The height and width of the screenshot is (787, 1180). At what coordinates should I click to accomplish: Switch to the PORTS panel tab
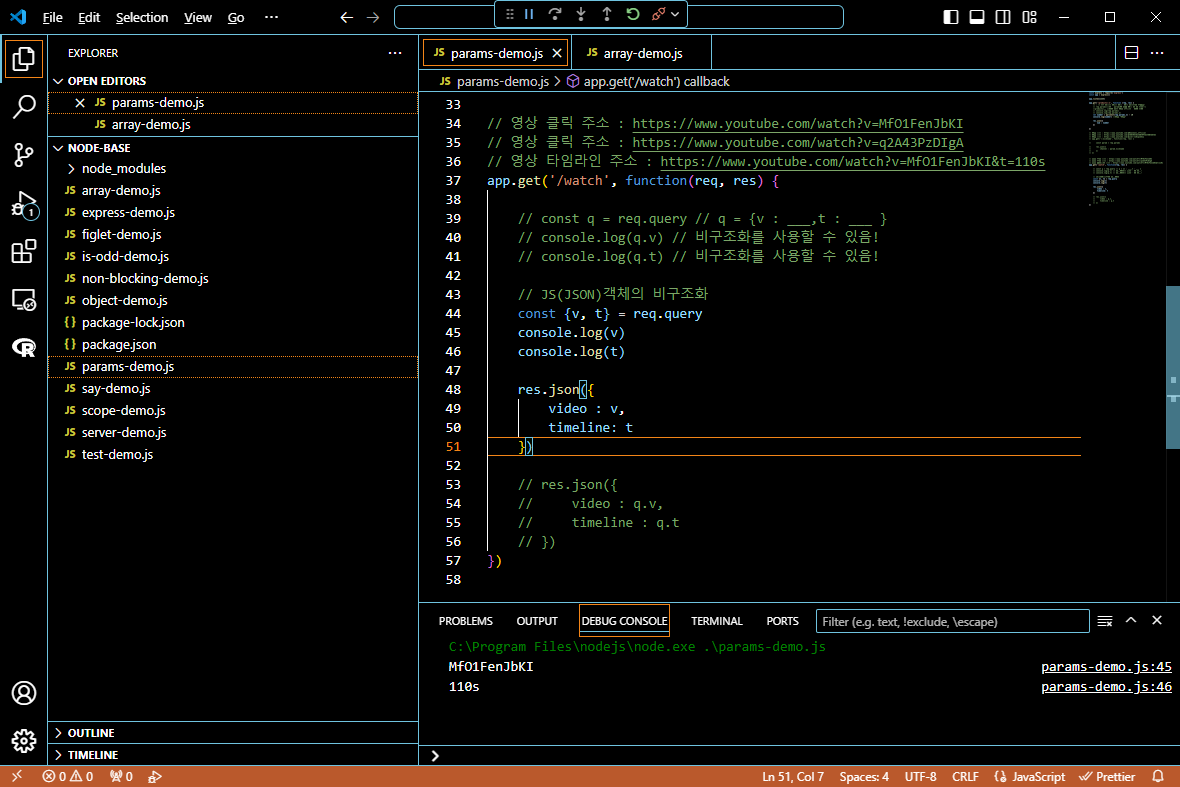coord(783,621)
